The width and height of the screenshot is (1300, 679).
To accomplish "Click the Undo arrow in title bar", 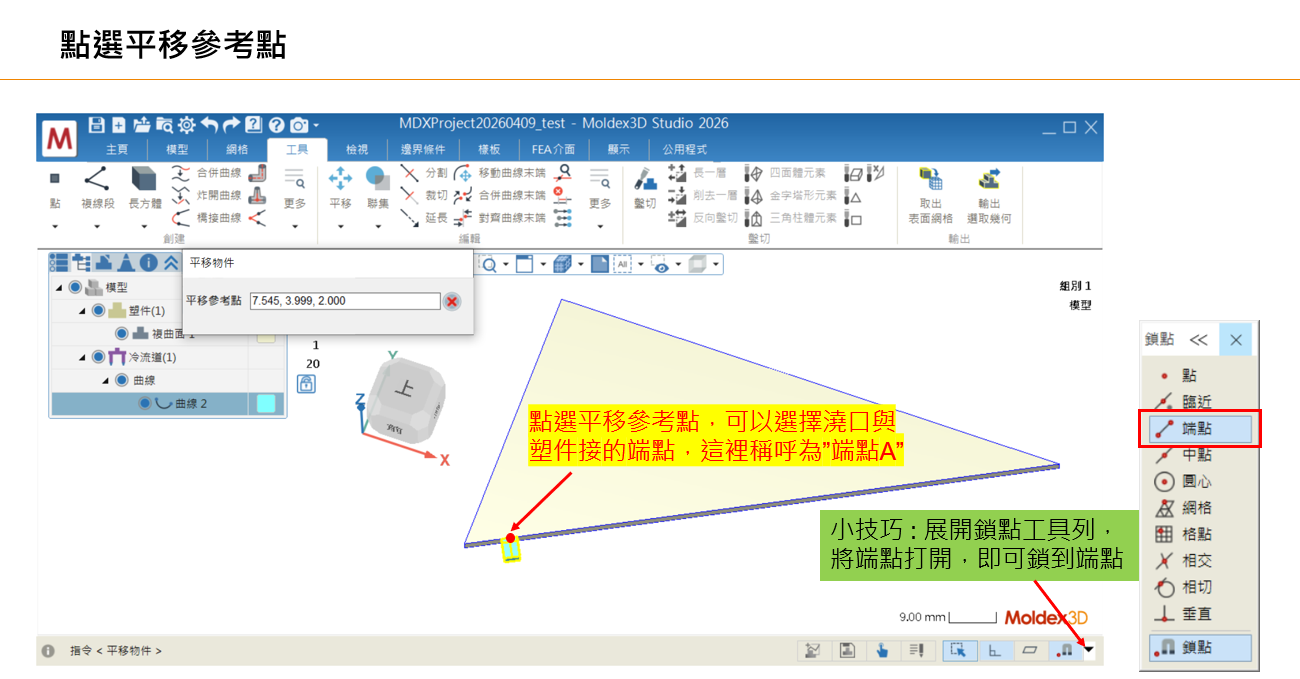I will [x=209, y=125].
